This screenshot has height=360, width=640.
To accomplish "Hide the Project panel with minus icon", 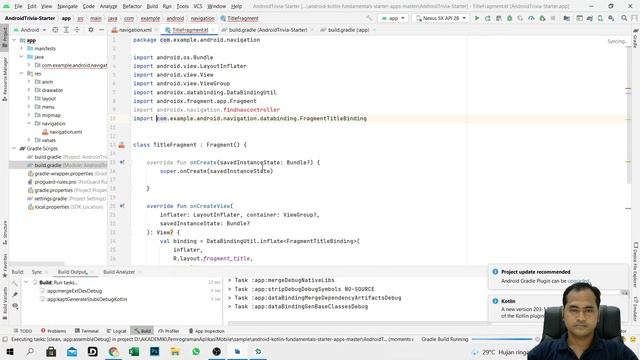I will click(101, 30).
